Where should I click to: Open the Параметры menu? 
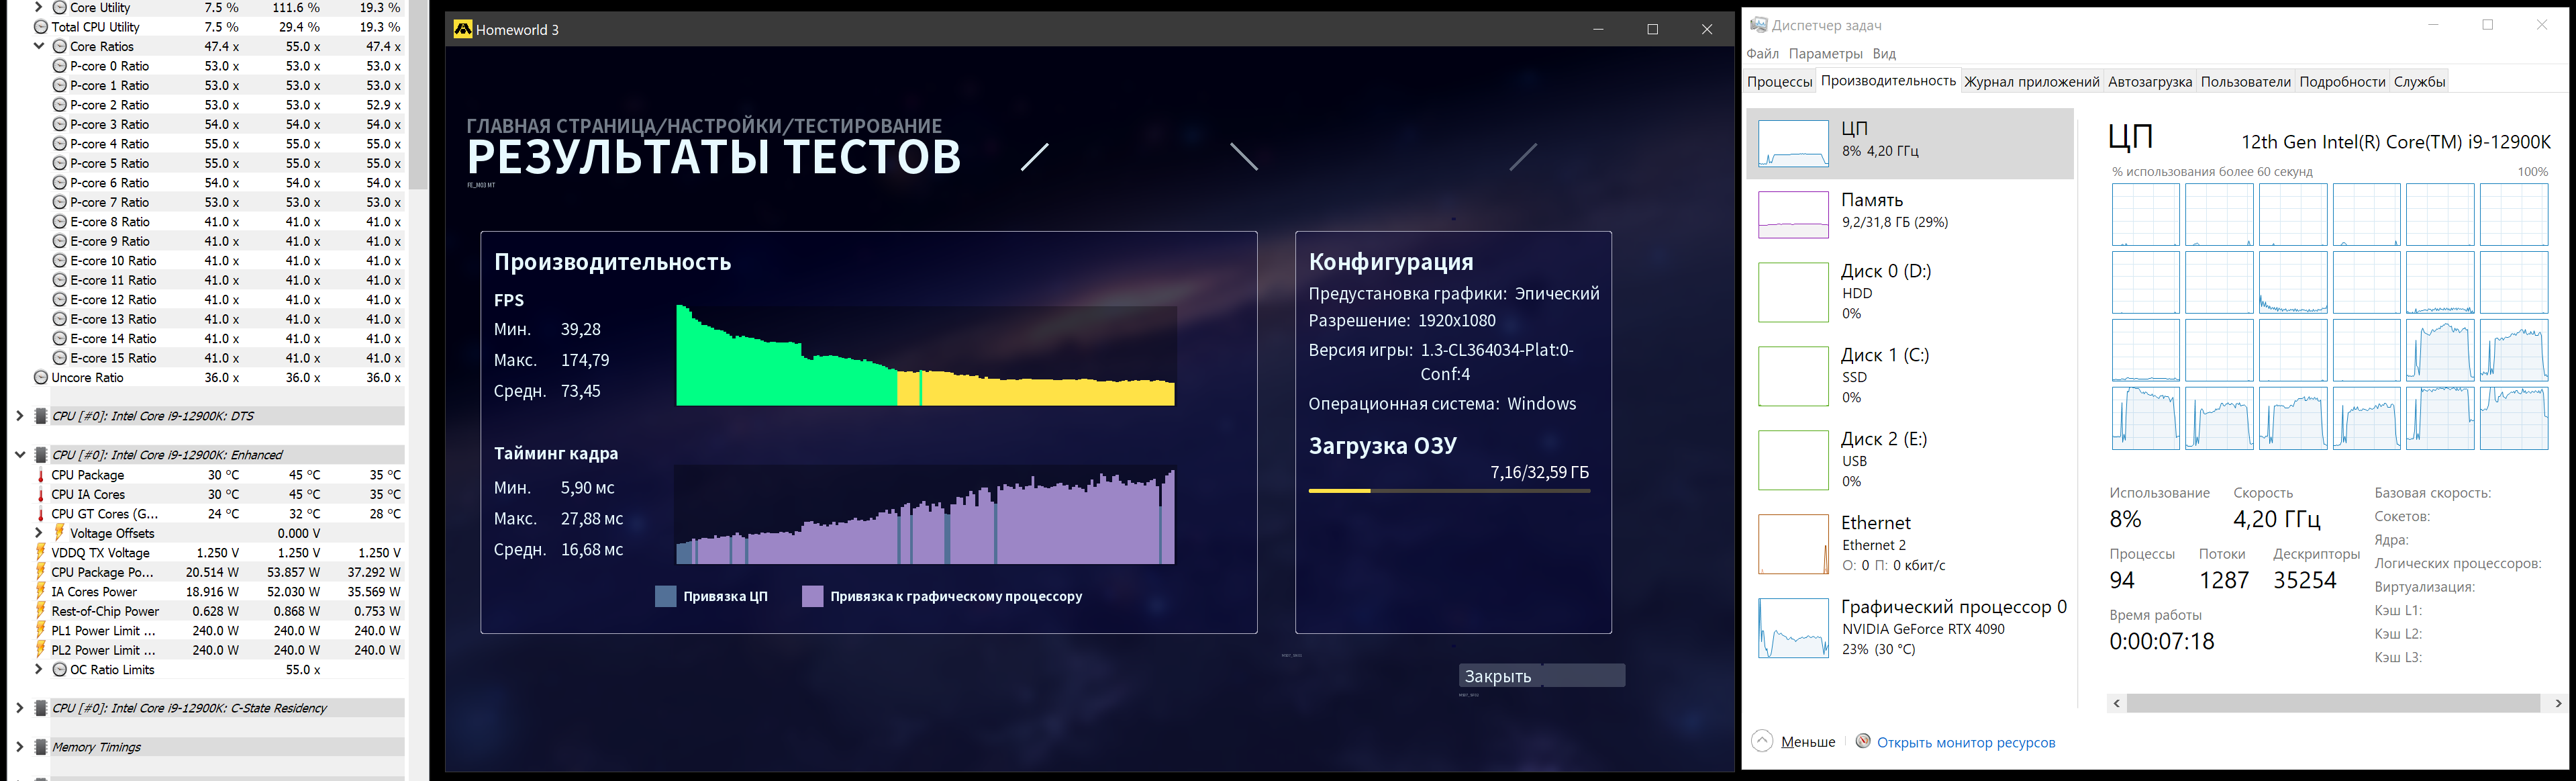[1825, 54]
